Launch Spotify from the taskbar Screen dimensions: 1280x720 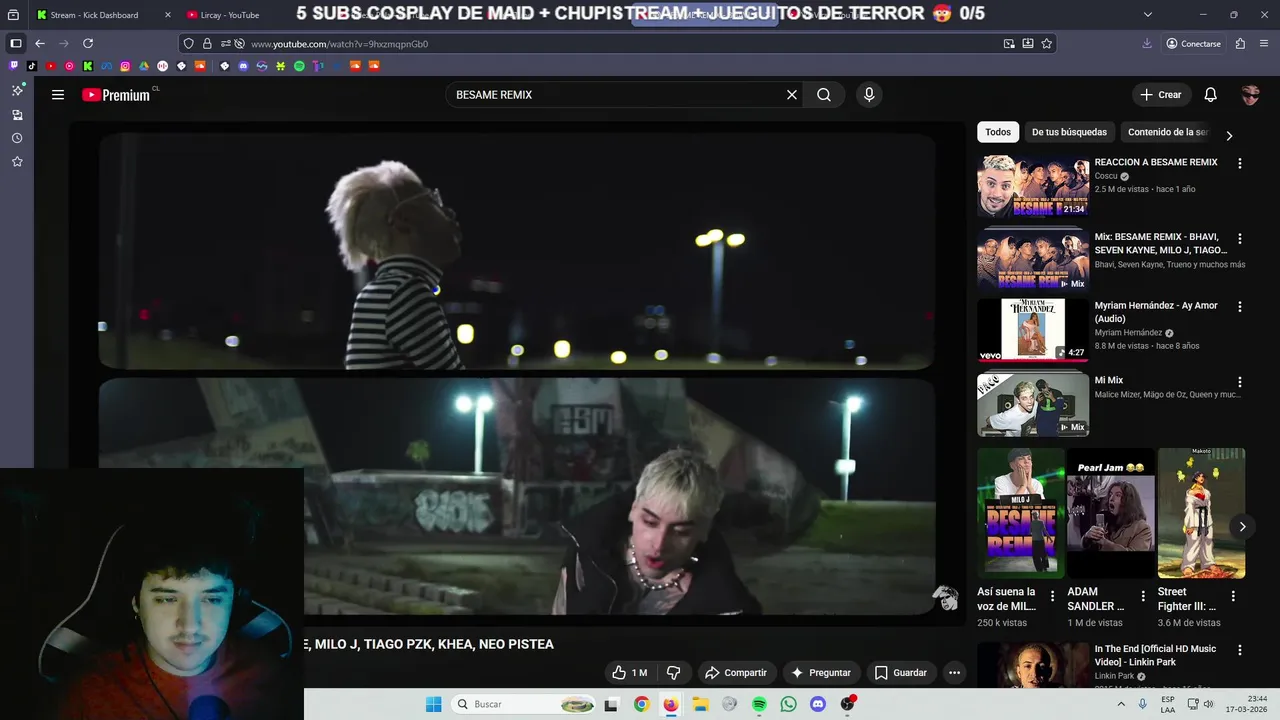[x=759, y=704]
